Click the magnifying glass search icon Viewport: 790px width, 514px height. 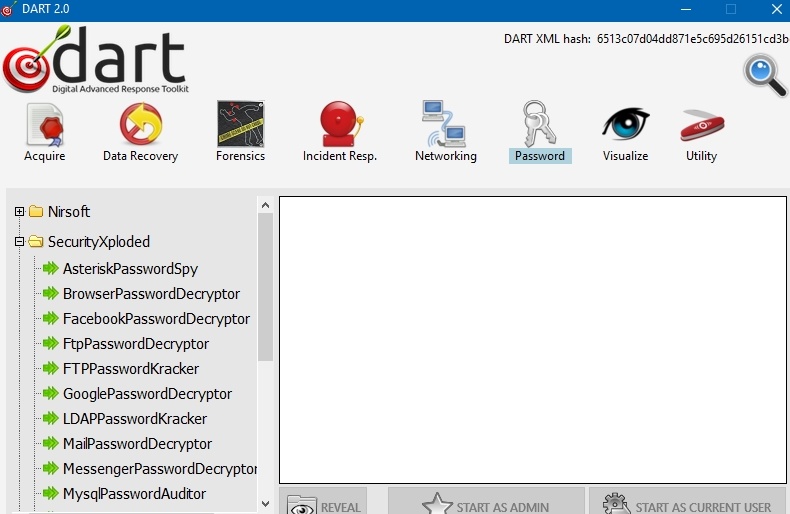point(765,75)
